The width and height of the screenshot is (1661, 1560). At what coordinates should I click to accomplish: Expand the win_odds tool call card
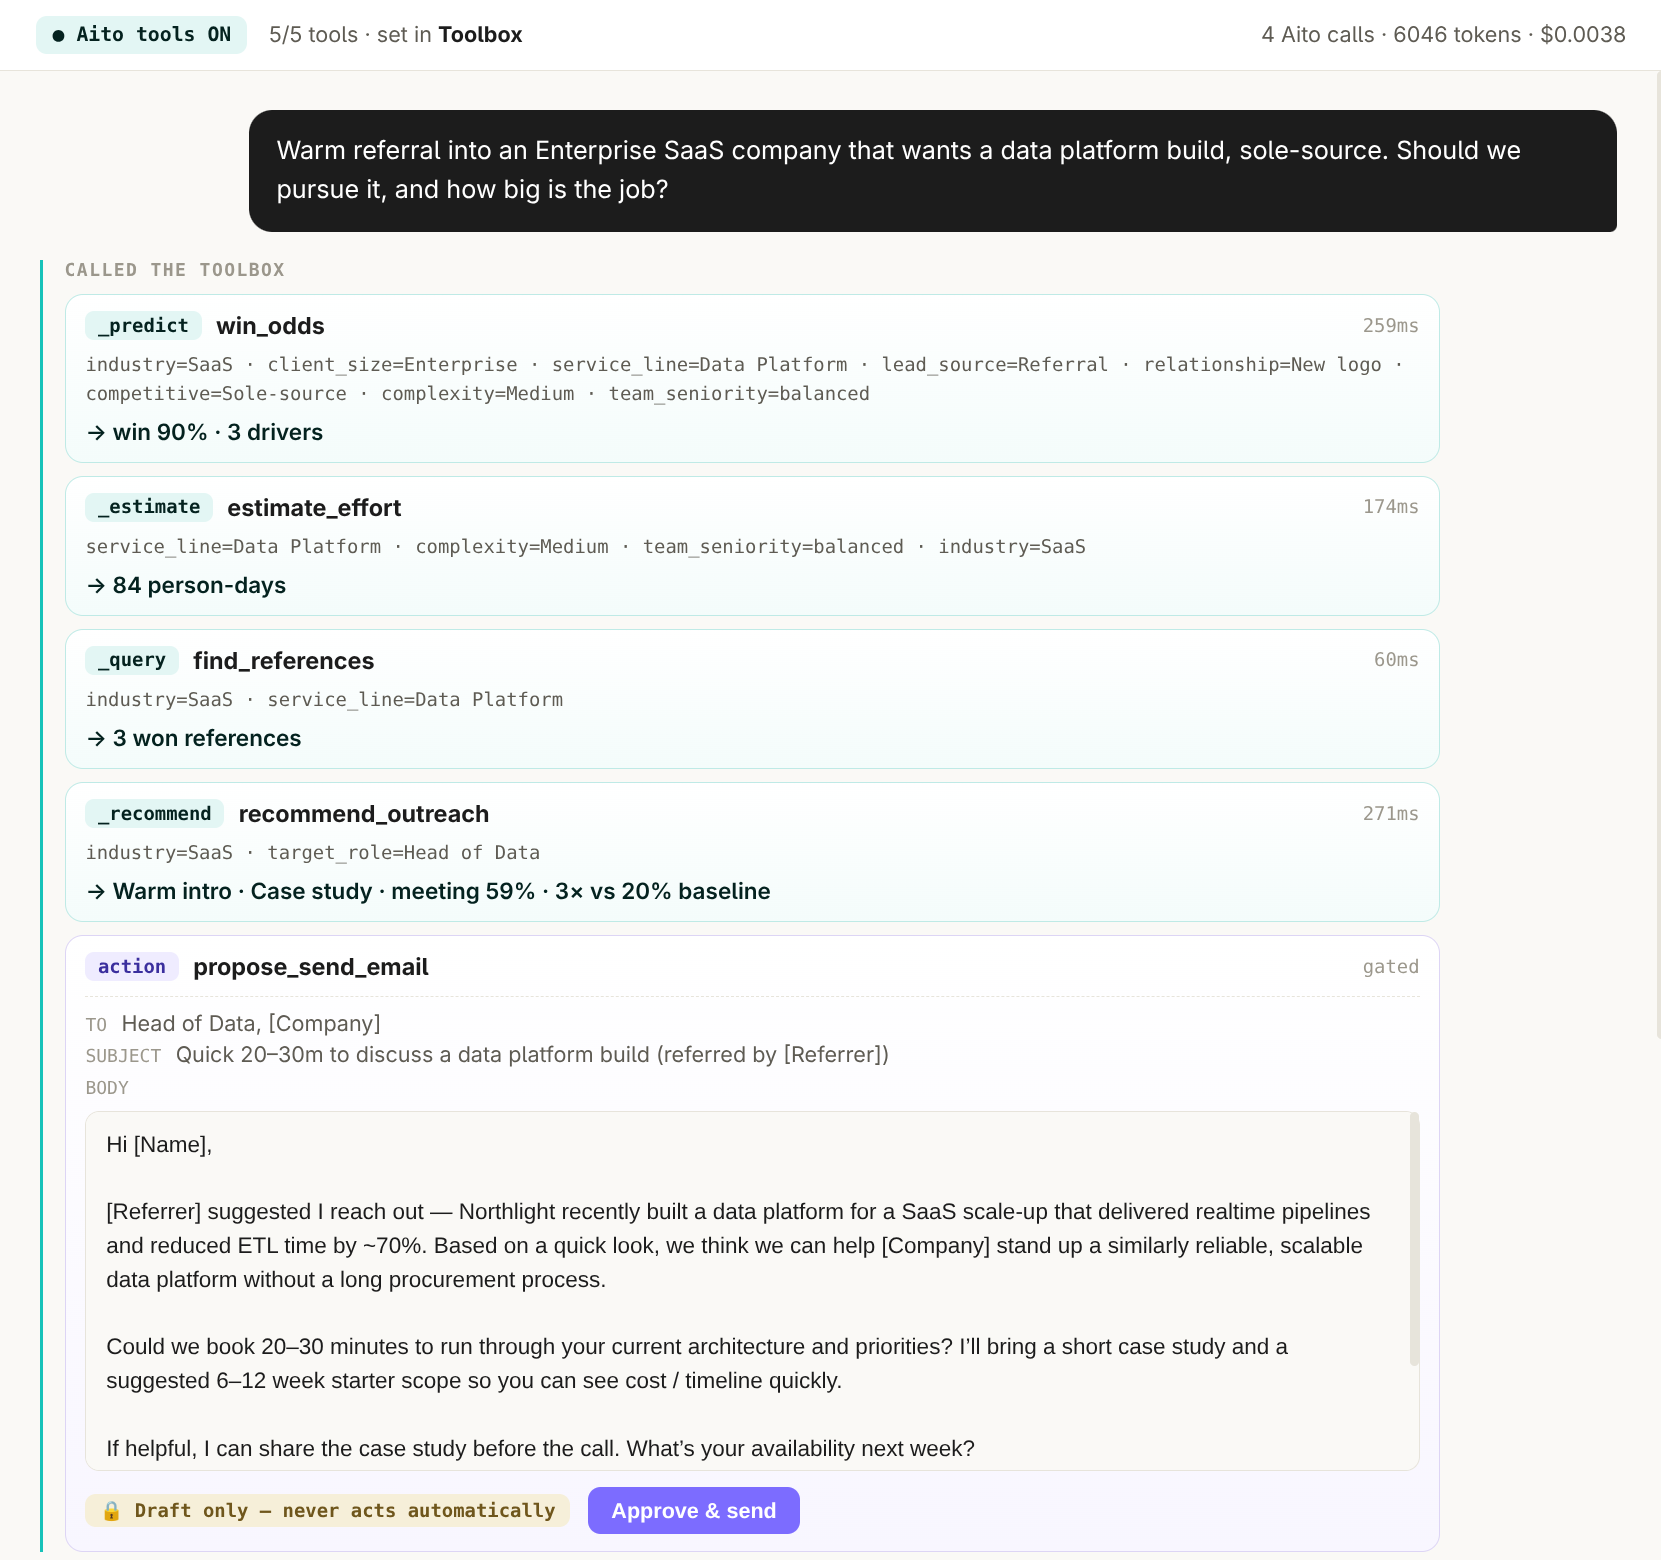click(752, 378)
